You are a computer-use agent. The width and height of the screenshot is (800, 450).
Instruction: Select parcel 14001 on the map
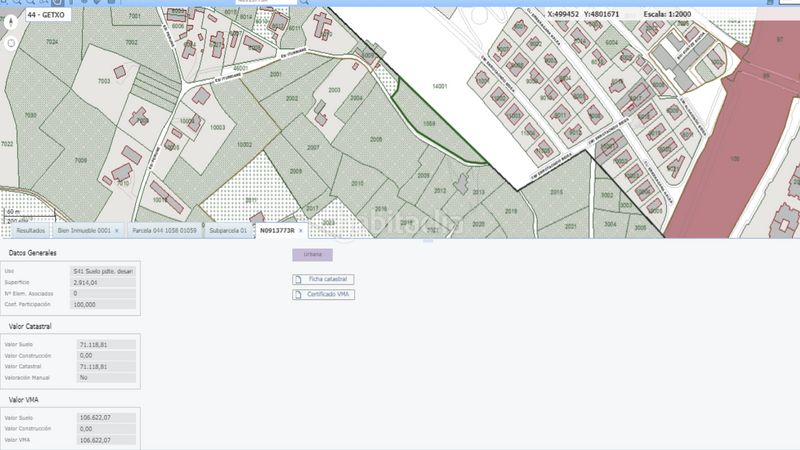pos(438,88)
